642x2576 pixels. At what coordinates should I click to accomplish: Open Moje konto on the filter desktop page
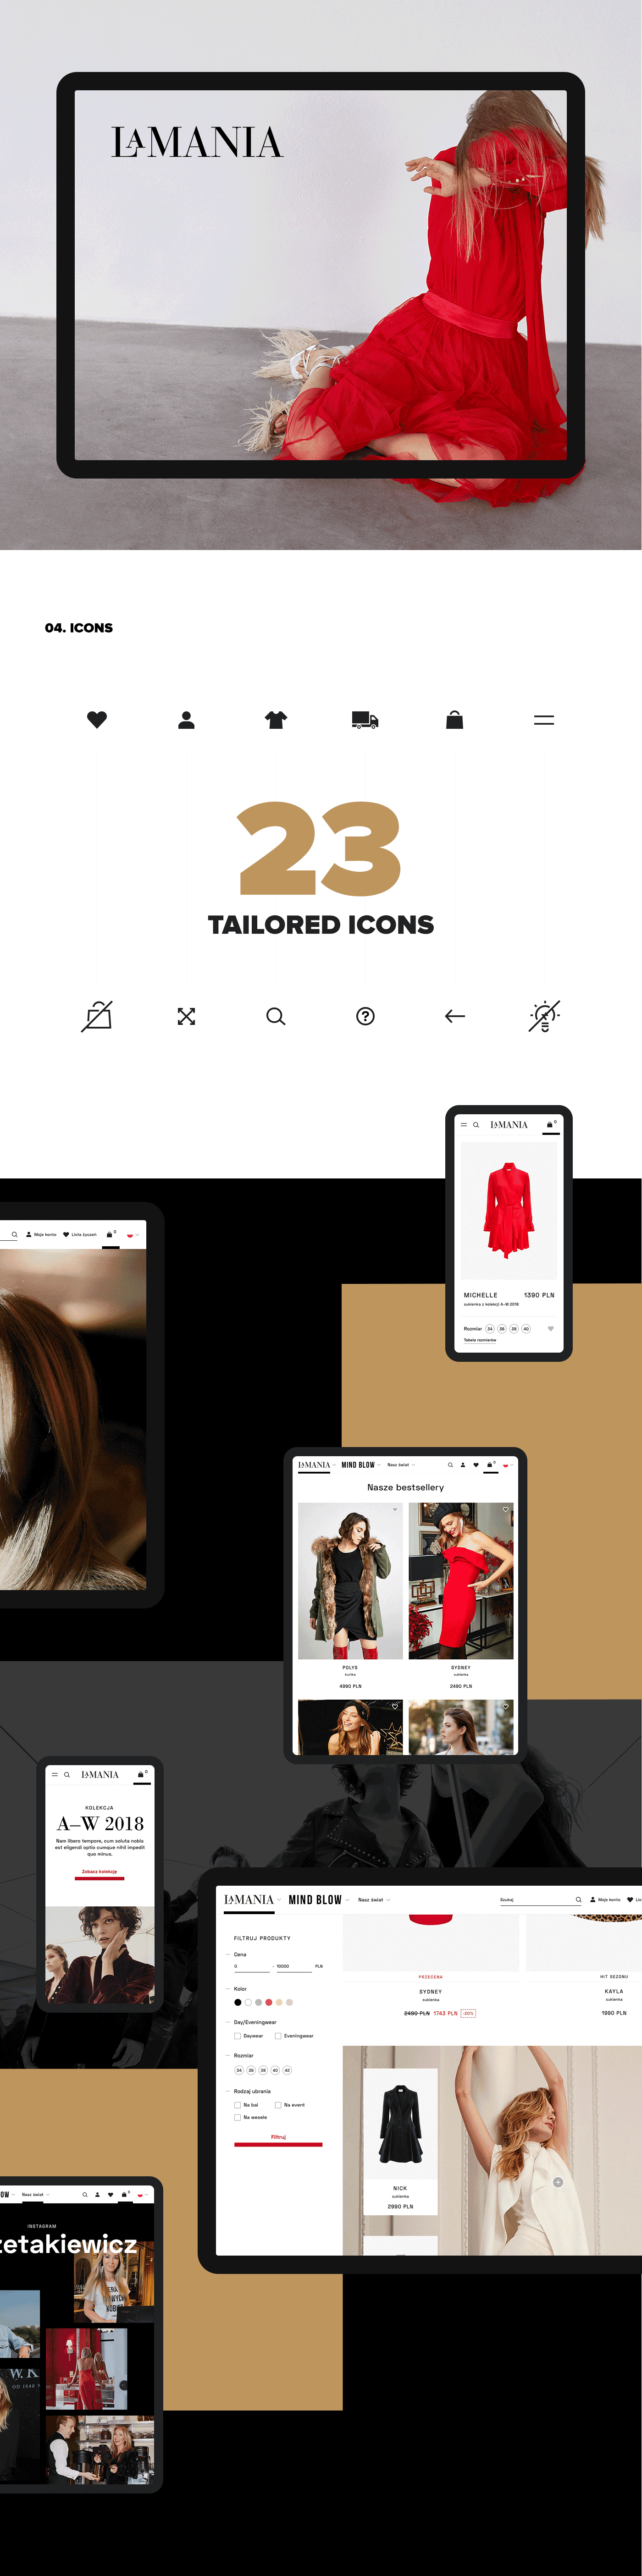605,1900
